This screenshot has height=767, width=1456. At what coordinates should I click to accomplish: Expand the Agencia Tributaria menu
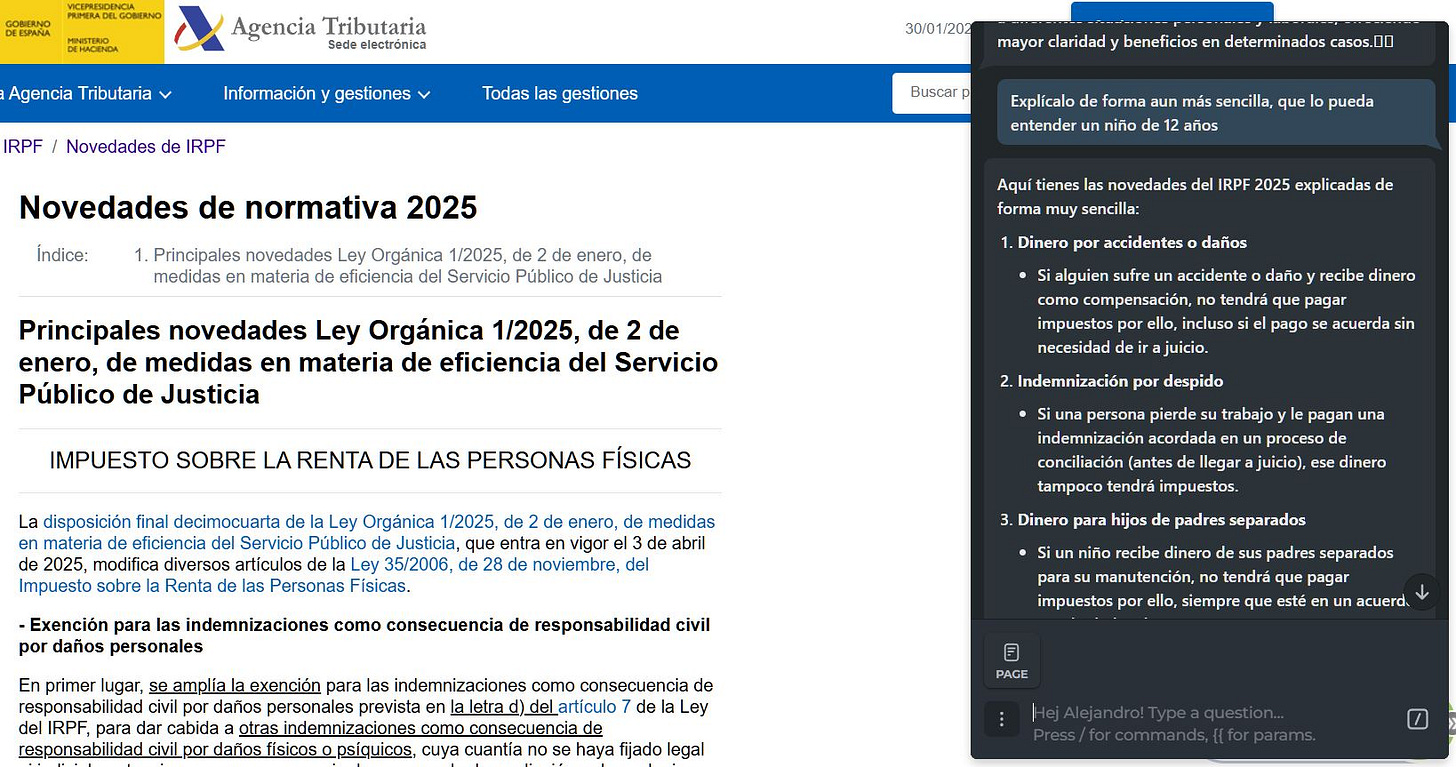point(86,93)
